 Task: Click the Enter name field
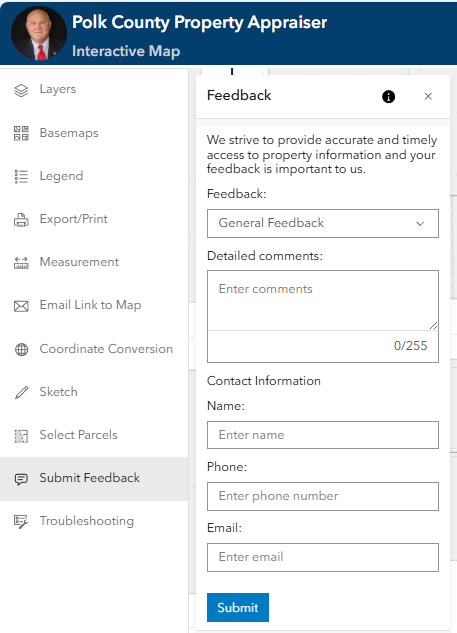tap(323, 435)
